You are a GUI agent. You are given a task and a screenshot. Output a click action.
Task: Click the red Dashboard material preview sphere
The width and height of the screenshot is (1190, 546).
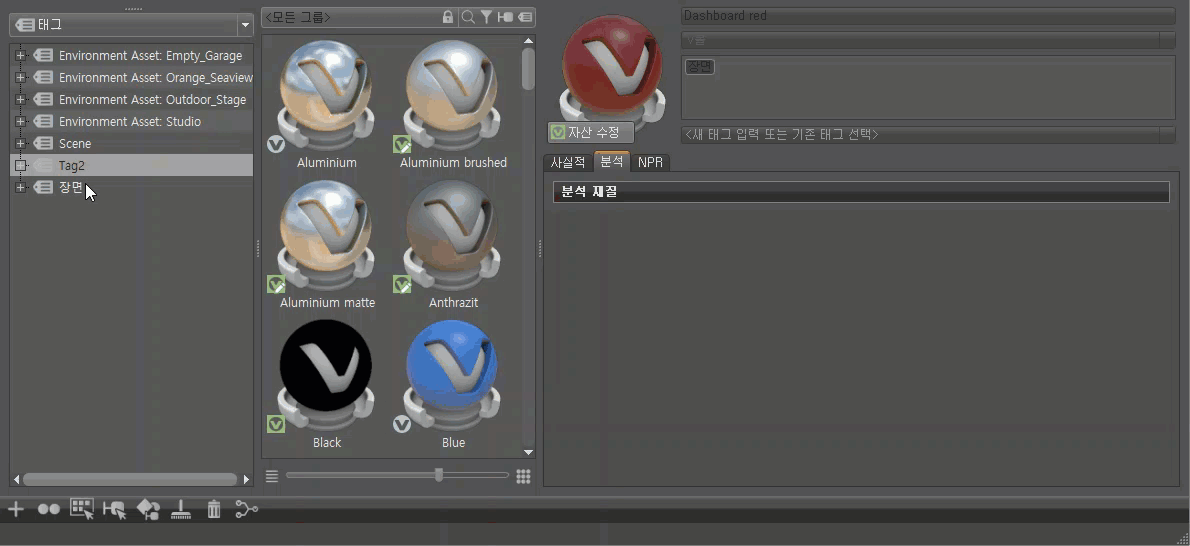point(612,65)
